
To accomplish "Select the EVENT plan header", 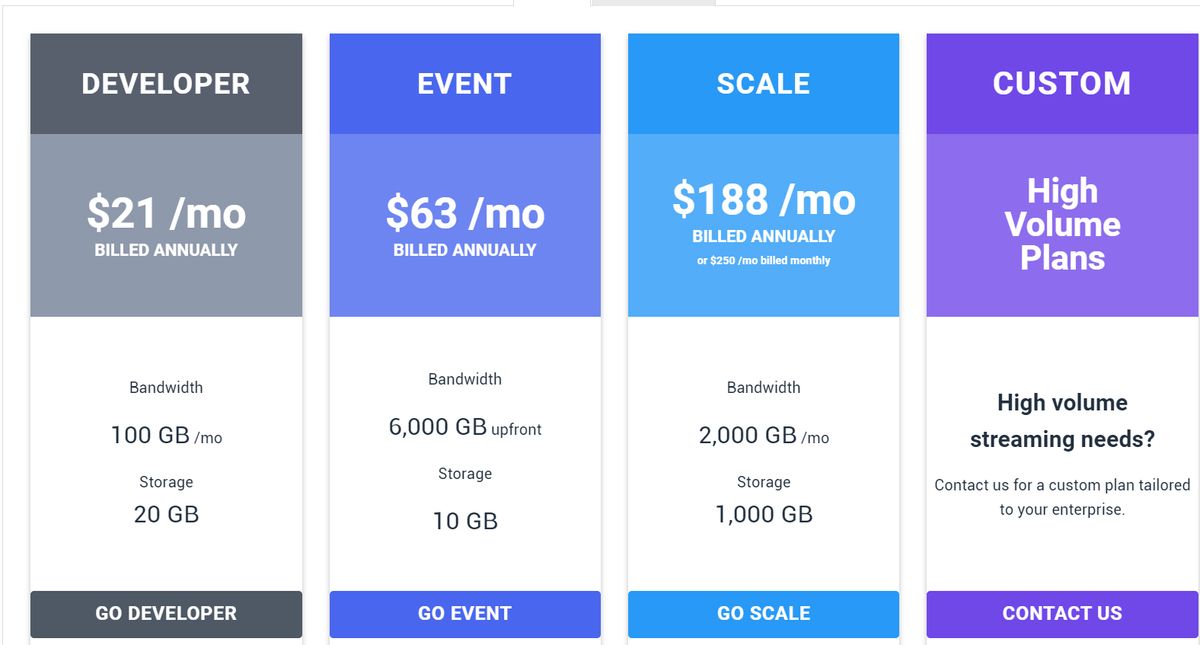I will [x=464, y=84].
